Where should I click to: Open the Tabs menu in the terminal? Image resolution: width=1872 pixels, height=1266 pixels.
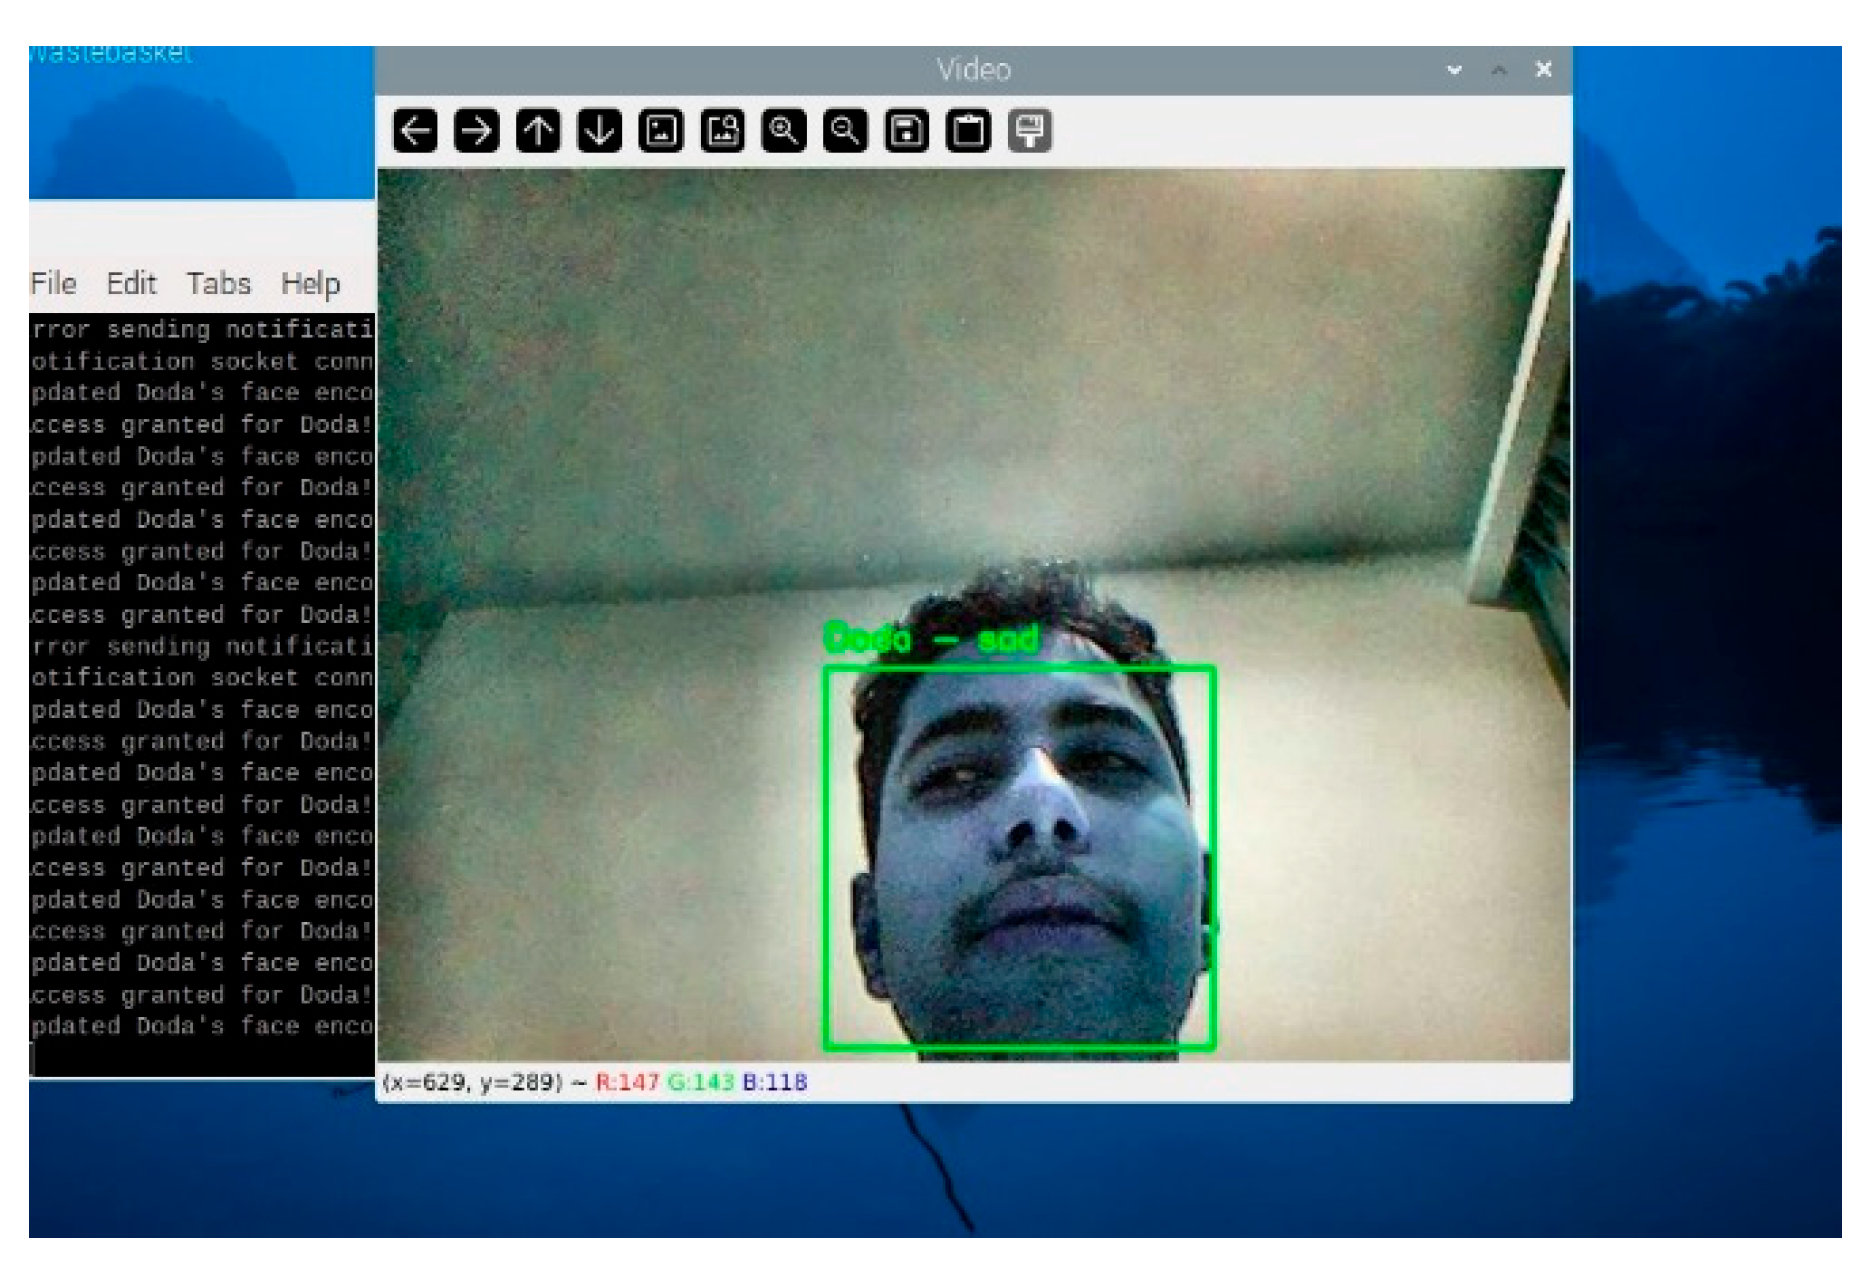pyautogui.click(x=218, y=284)
